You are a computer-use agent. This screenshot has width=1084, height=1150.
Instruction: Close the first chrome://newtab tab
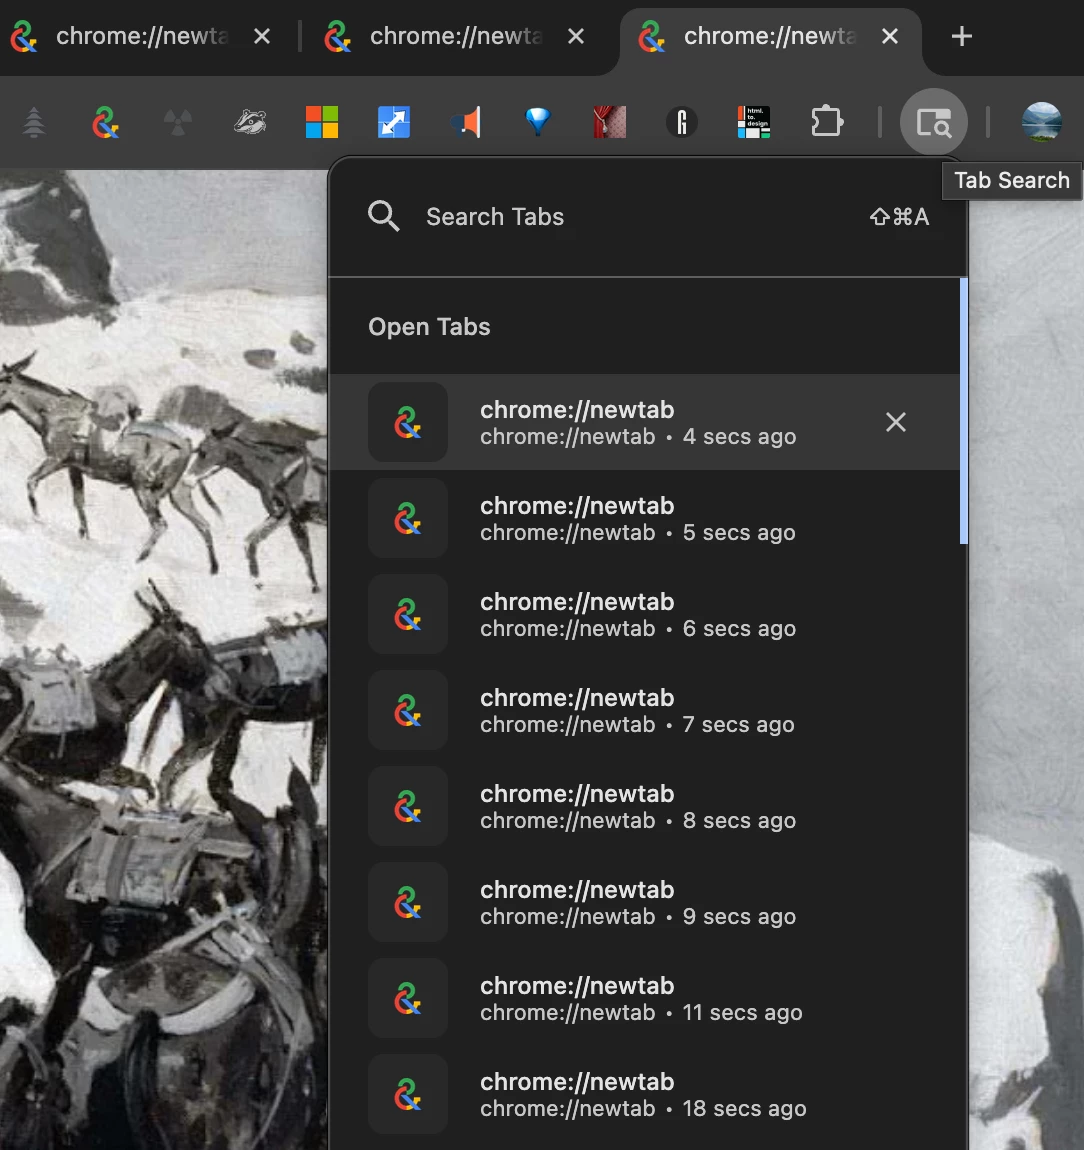(x=262, y=36)
